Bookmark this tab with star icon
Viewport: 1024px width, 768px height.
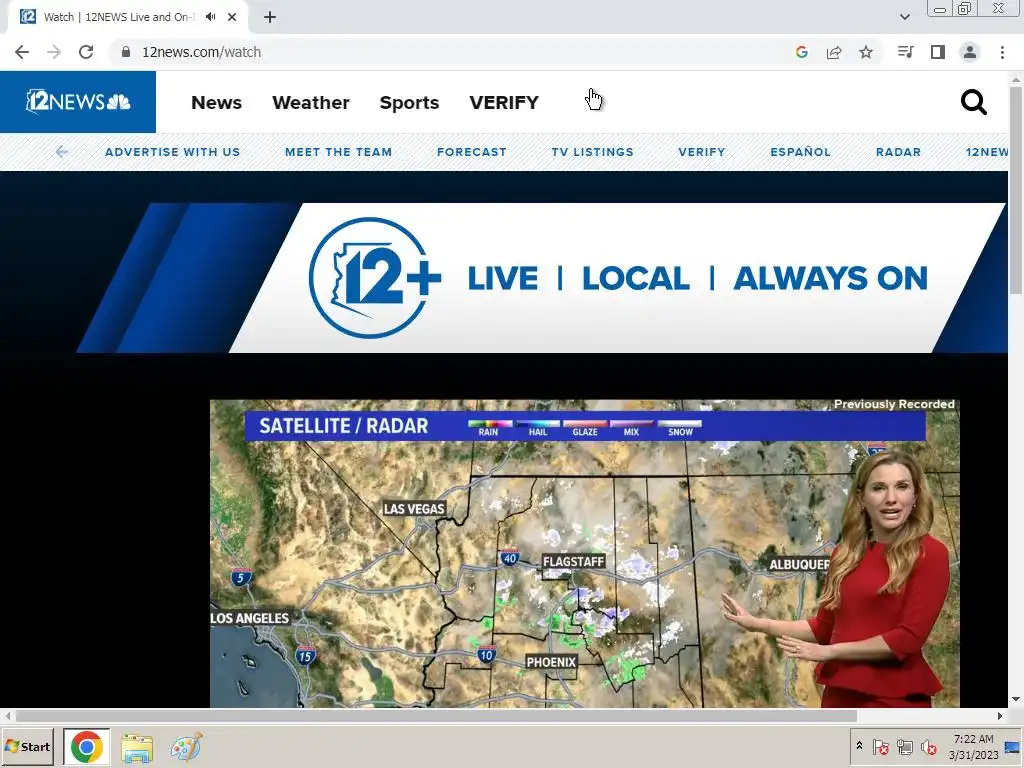coord(866,52)
